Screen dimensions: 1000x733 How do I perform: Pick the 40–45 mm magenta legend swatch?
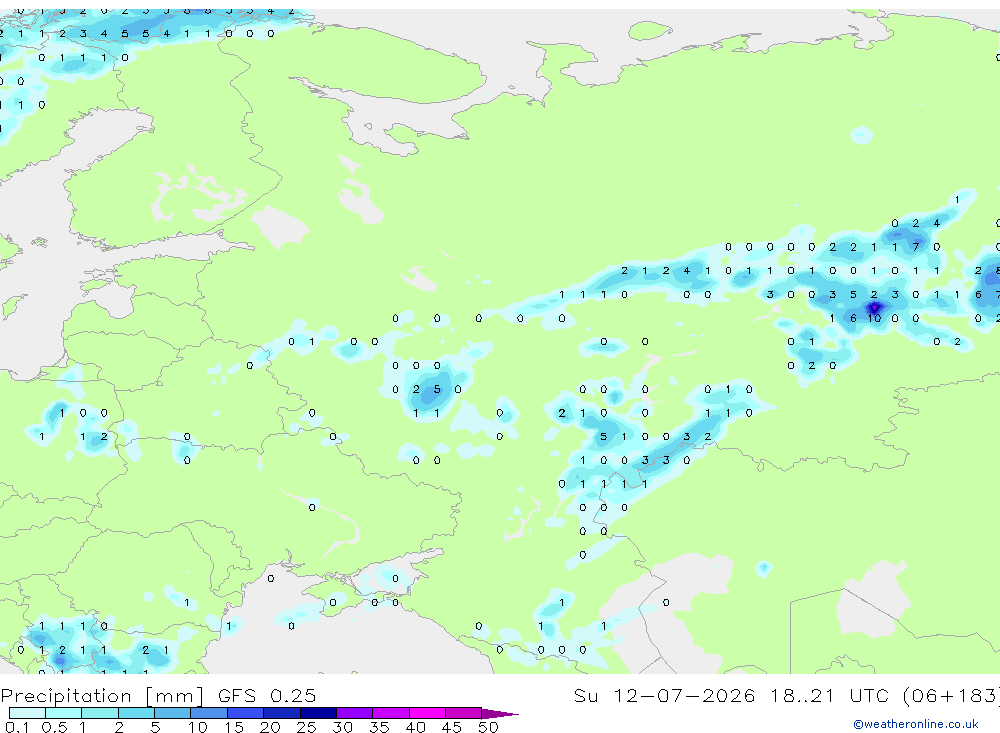(427, 713)
